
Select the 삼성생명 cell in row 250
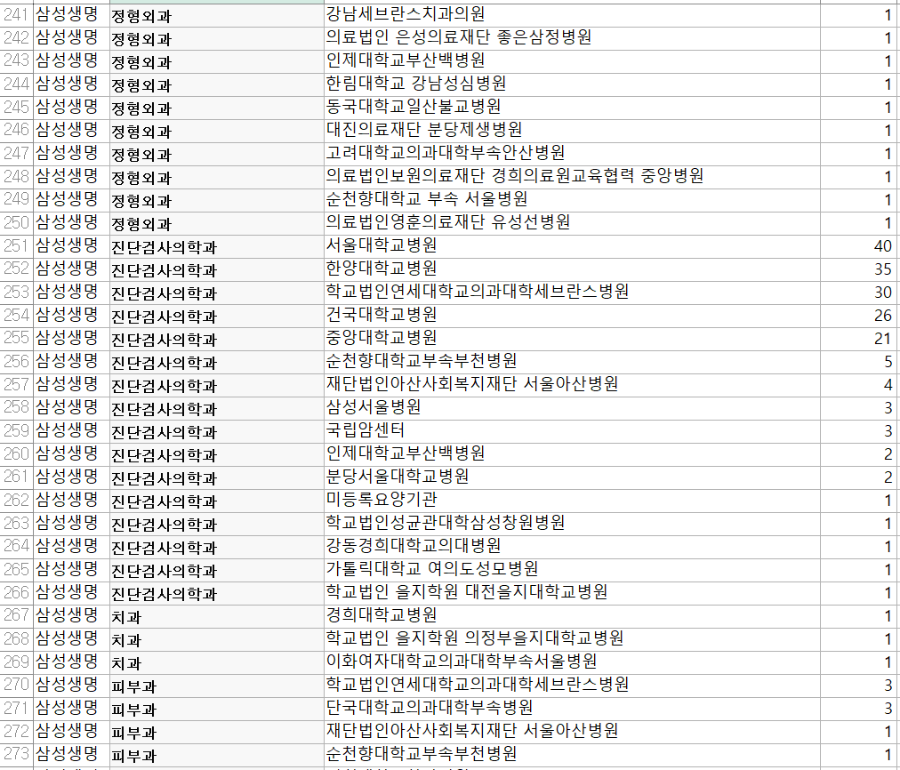point(71,223)
